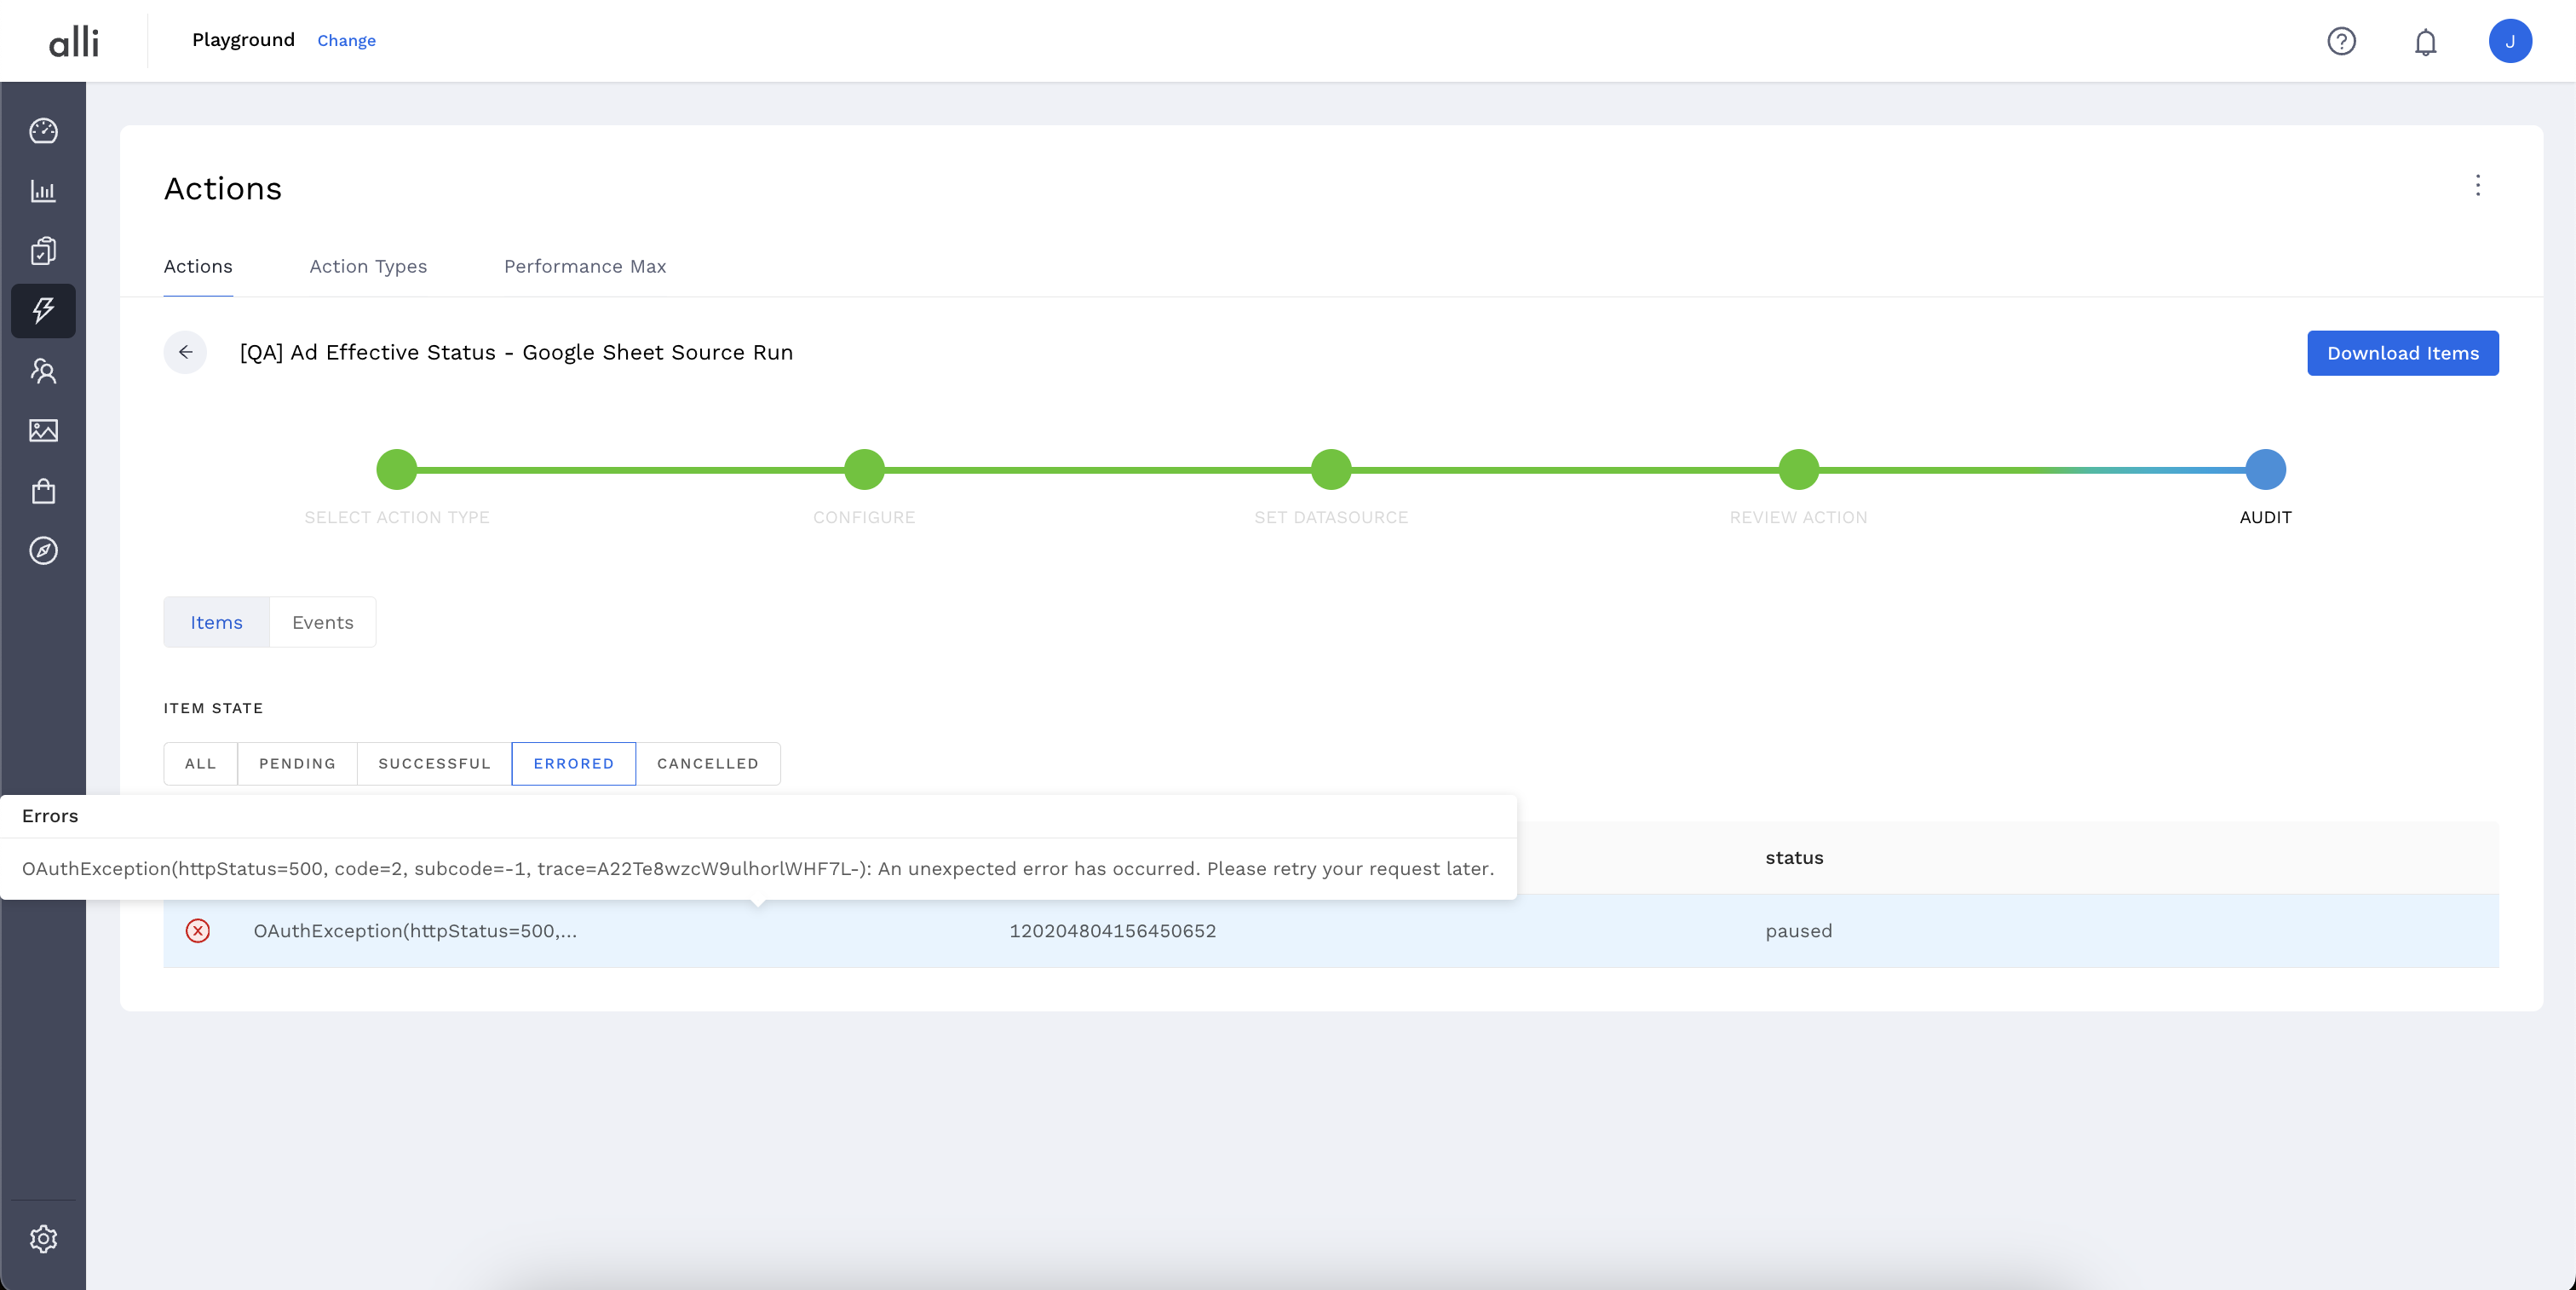The width and height of the screenshot is (2576, 1290).
Task: Open settings gear at sidebar bottom
Action: coord(43,1239)
